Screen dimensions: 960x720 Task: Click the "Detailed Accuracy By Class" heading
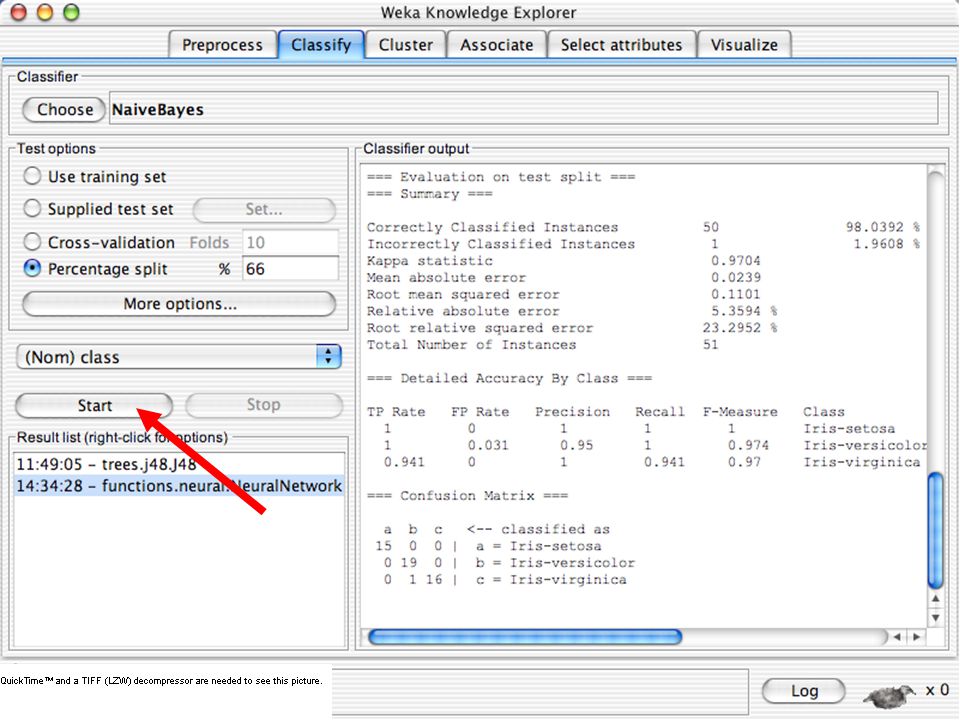tap(509, 378)
